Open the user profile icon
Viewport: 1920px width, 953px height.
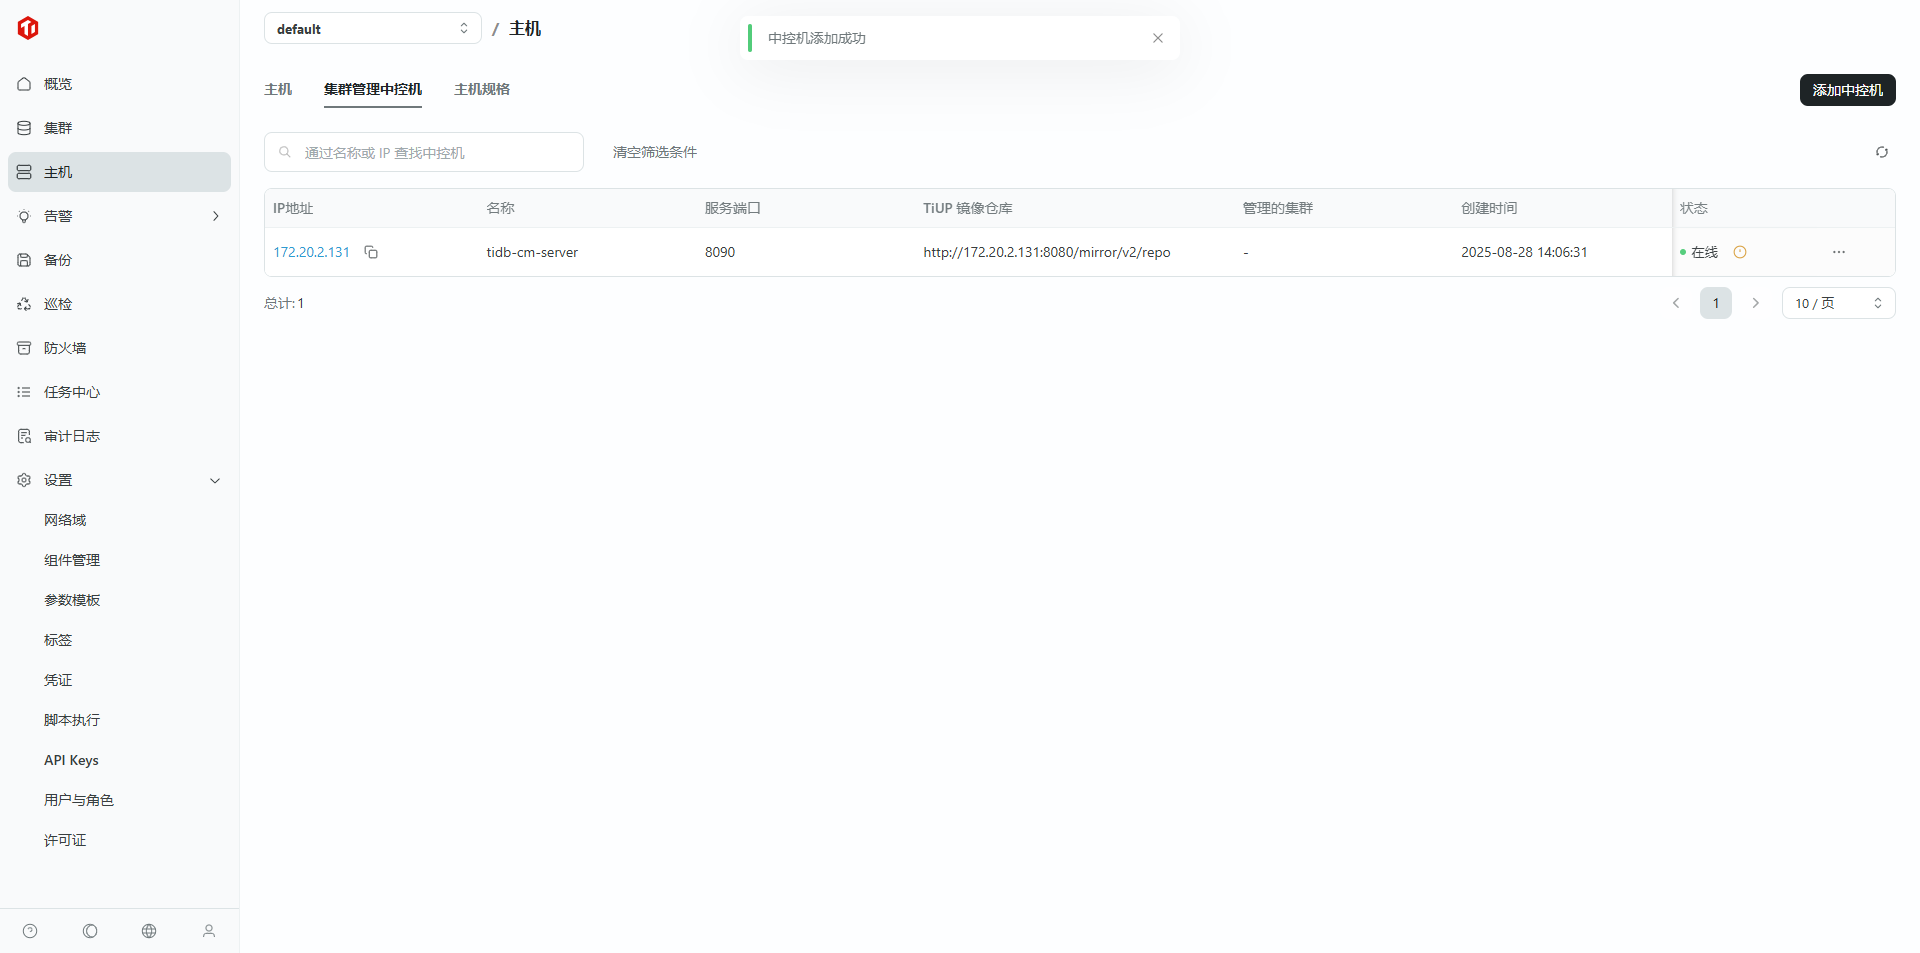tap(209, 931)
